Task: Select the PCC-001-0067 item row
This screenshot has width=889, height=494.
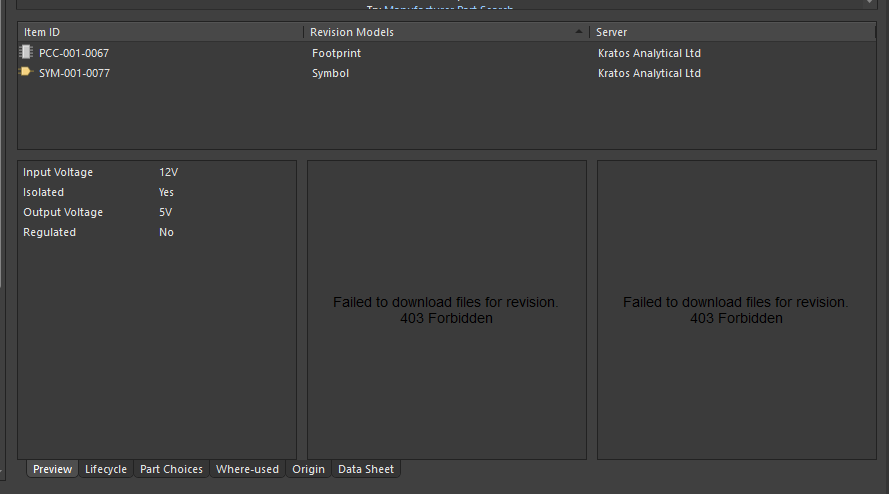Action: point(447,53)
